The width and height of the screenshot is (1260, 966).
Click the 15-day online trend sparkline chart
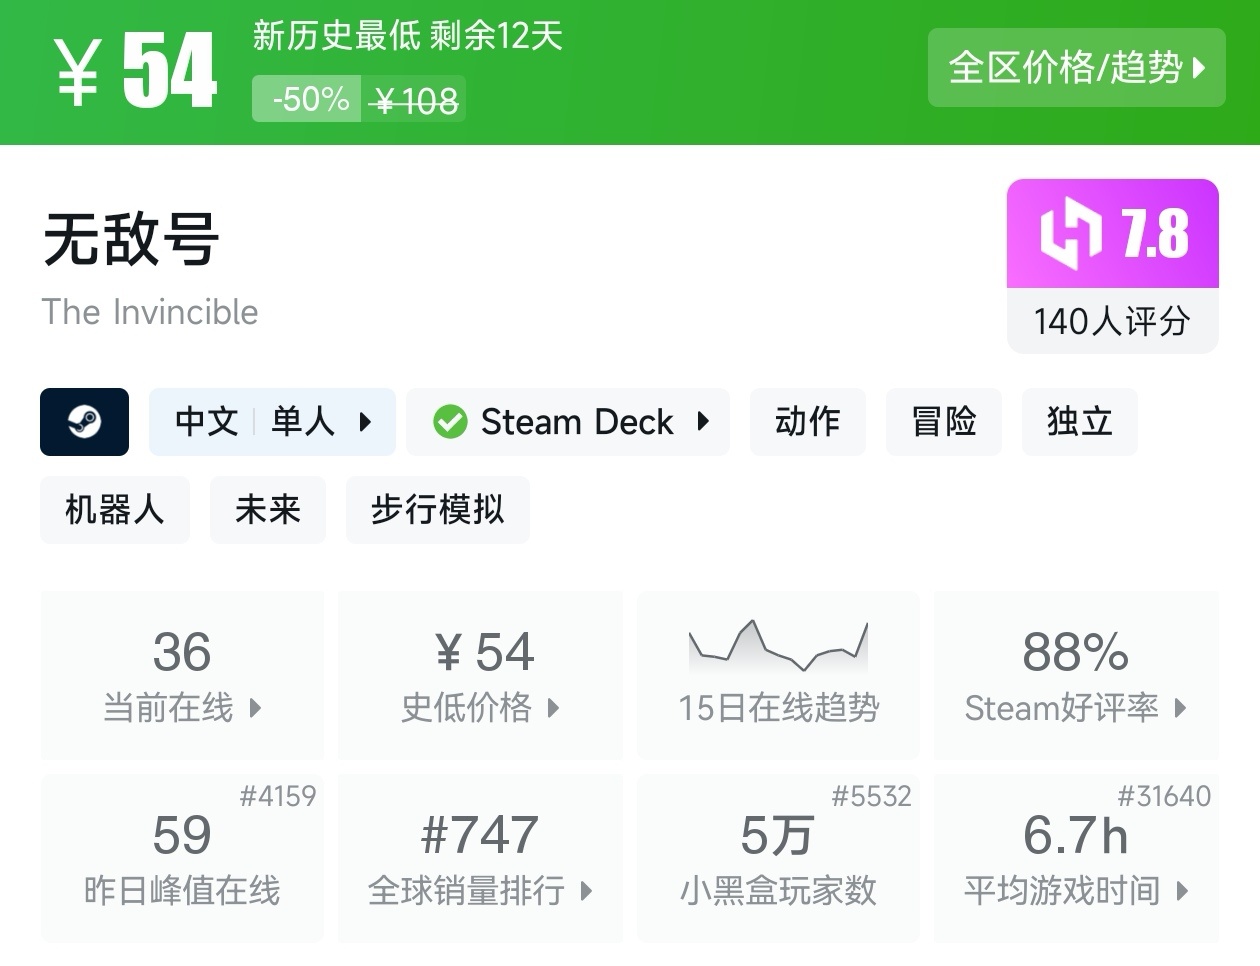778,646
